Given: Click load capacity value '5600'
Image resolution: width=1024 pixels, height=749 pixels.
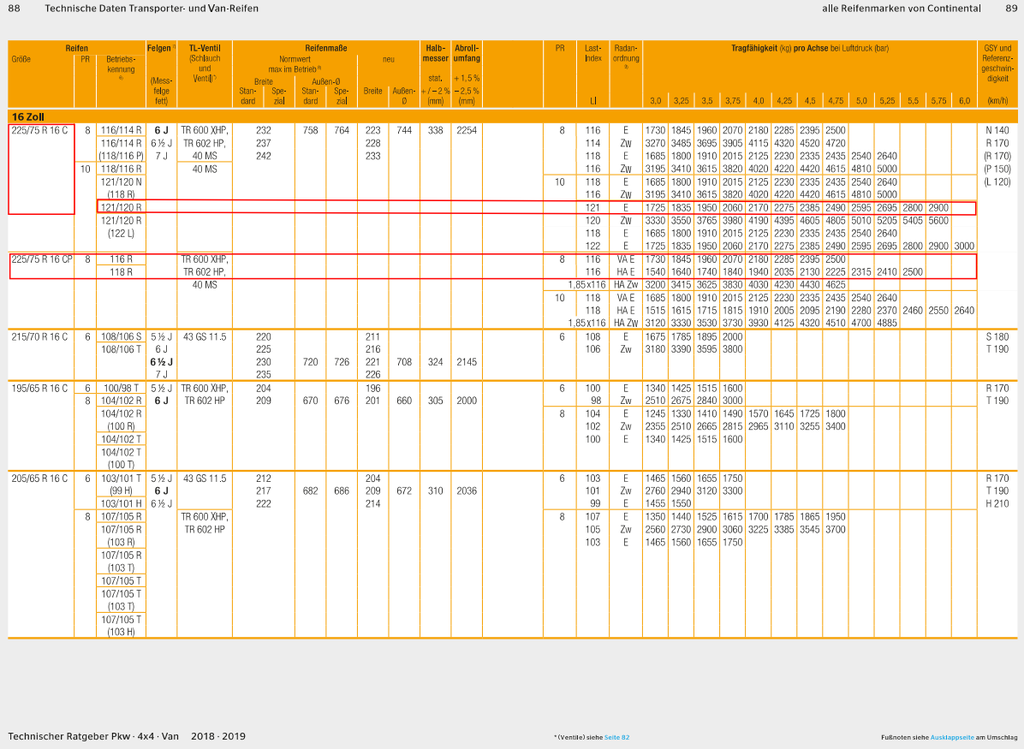Looking at the screenshot, I should pyautogui.click(x=938, y=221).
